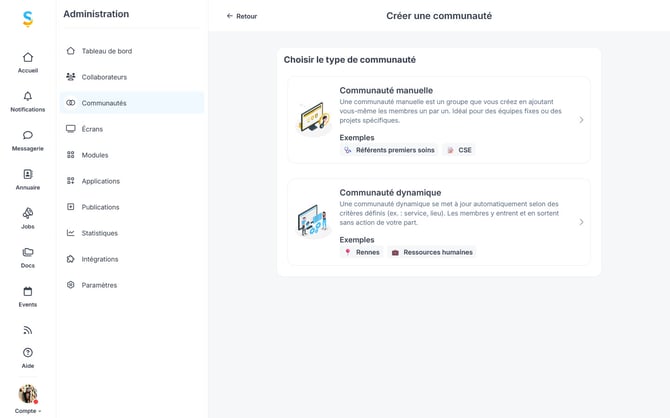This screenshot has height=418, width=670.
Task: Open Communauté dynamique chevron arrow
Action: click(581, 222)
